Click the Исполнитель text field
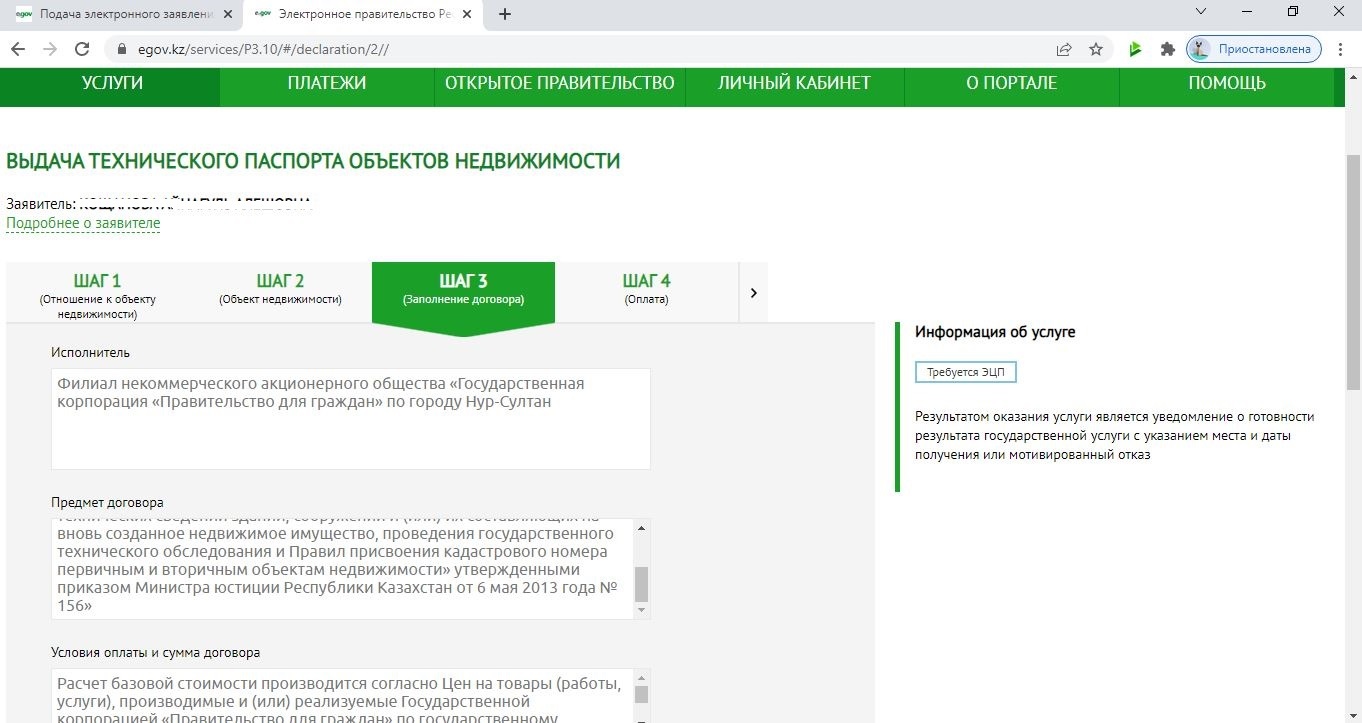 351,419
